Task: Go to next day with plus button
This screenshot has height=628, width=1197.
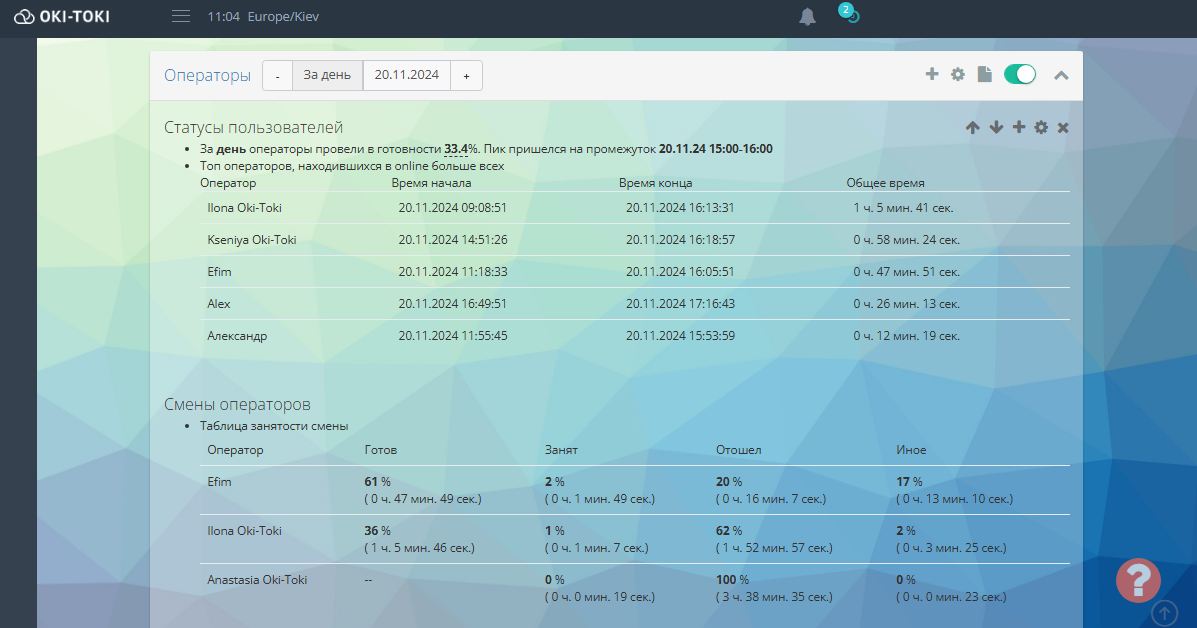Action: (x=466, y=76)
